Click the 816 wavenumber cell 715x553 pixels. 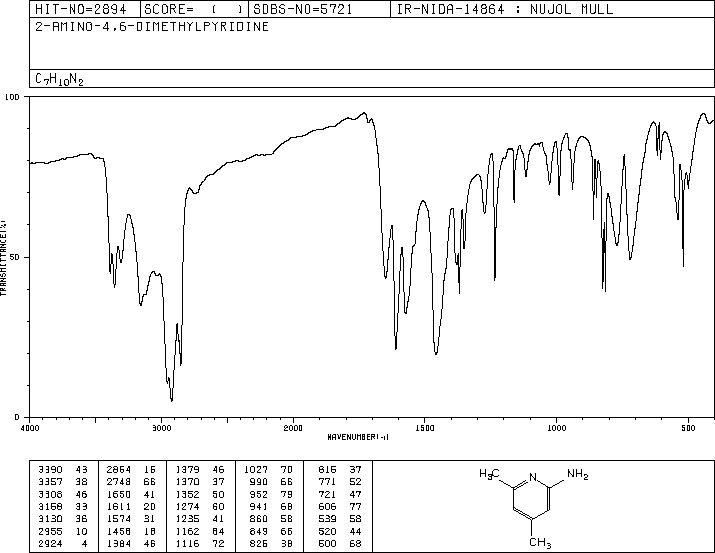[327, 469]
